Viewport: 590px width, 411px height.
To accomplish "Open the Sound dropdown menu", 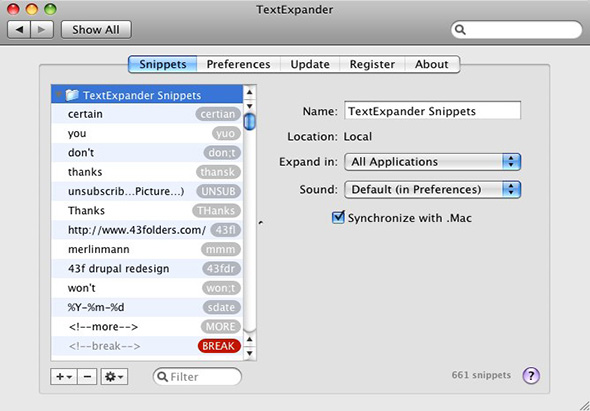I will point(432,189).
